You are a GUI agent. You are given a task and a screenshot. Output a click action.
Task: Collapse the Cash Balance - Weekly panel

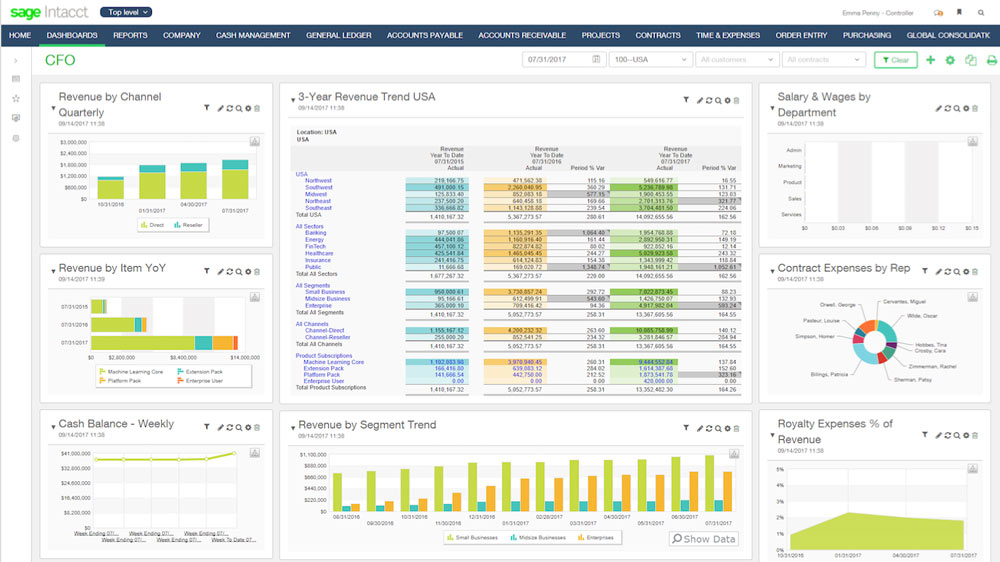click(53, 427)
